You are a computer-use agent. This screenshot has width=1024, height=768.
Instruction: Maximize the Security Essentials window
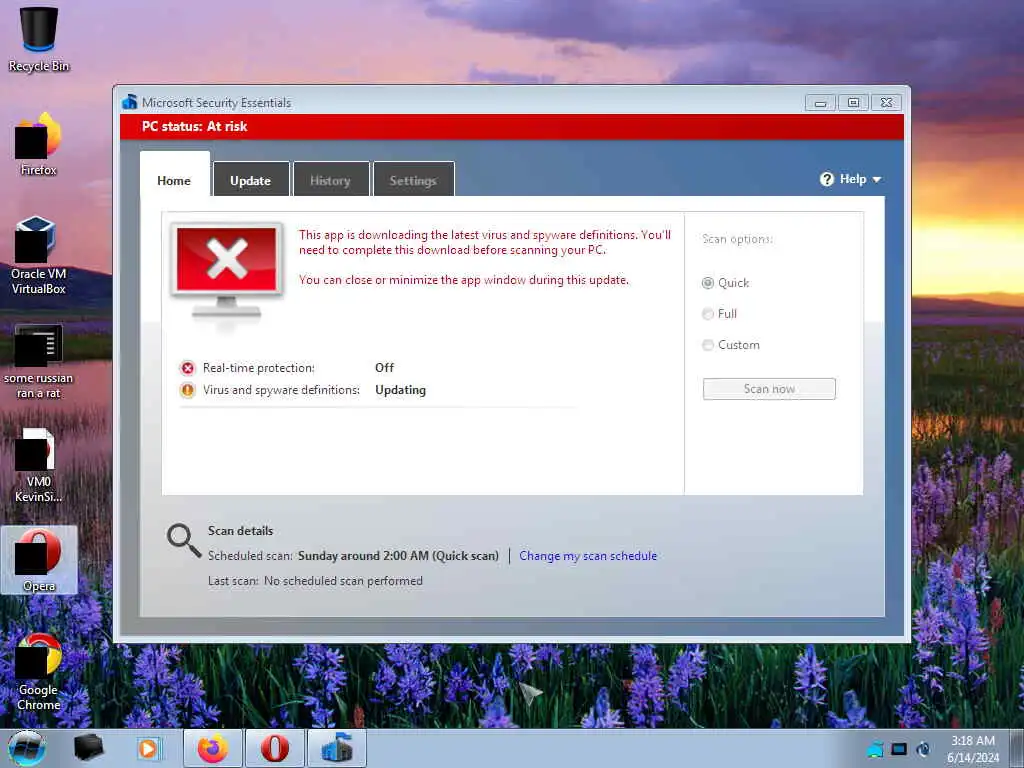tap(853, 103)
